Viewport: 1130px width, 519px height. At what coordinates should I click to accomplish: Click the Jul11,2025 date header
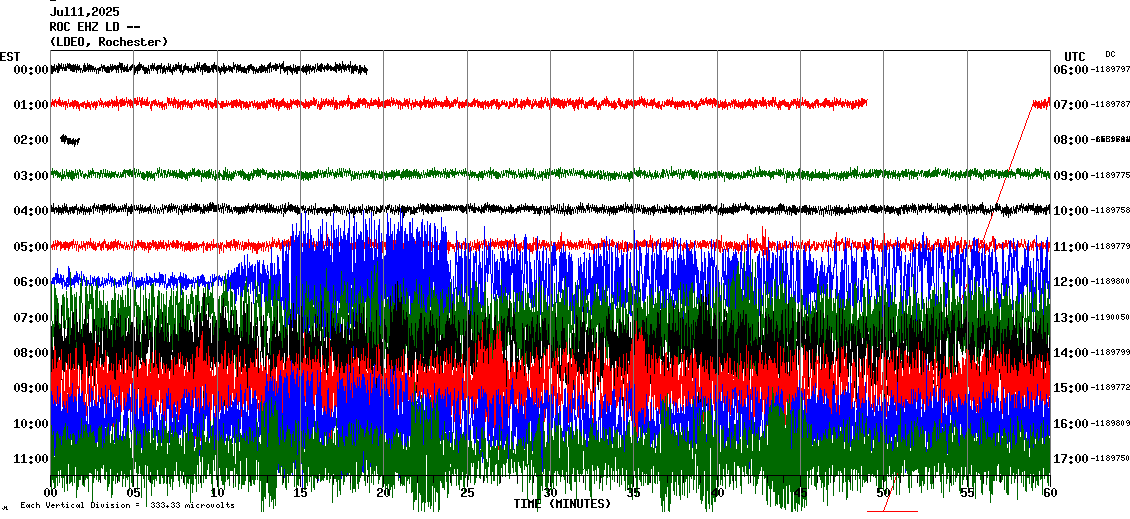[85, 12]
